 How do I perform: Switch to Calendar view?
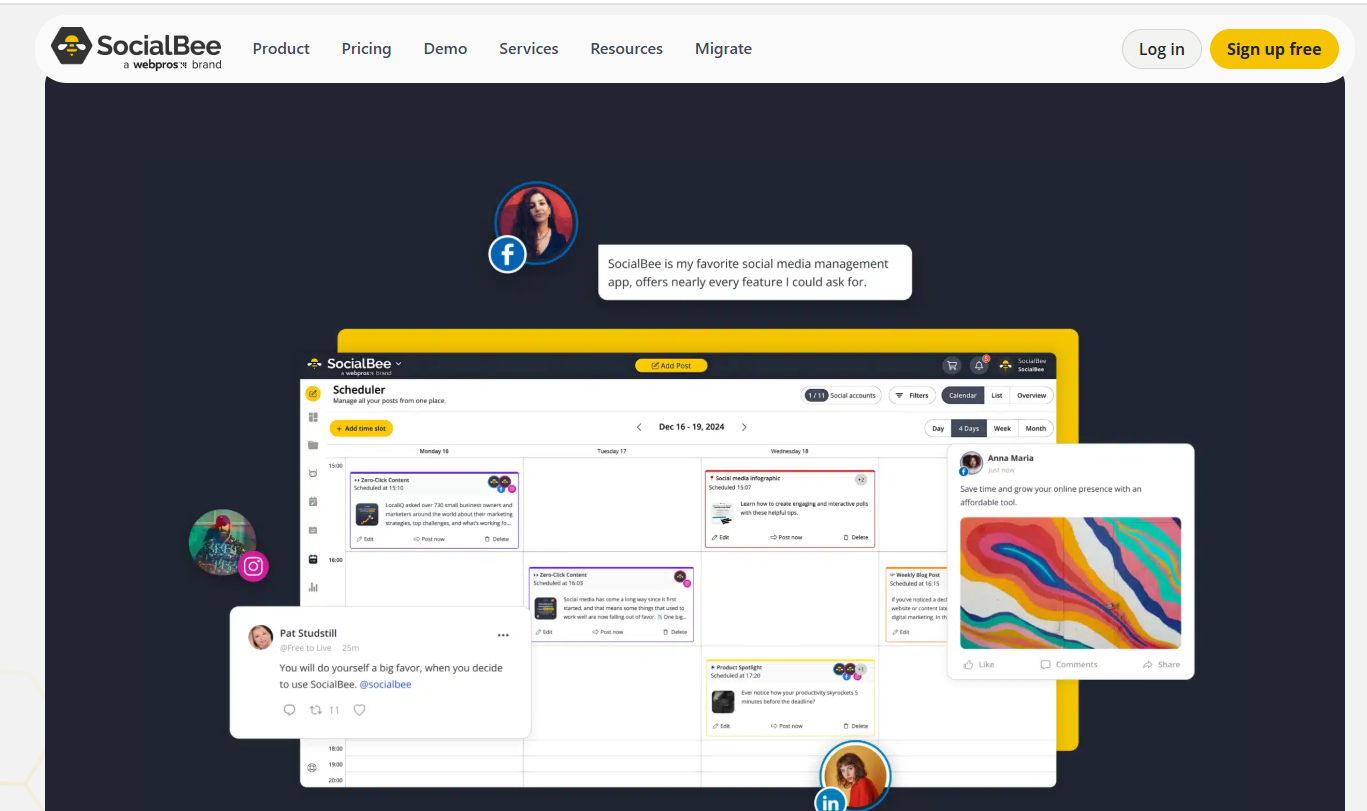click(963, 396)
